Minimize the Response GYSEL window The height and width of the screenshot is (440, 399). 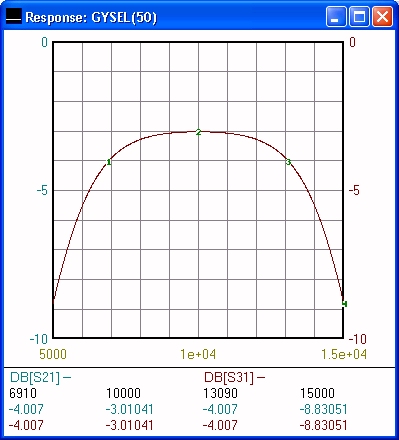pos(336,16)
